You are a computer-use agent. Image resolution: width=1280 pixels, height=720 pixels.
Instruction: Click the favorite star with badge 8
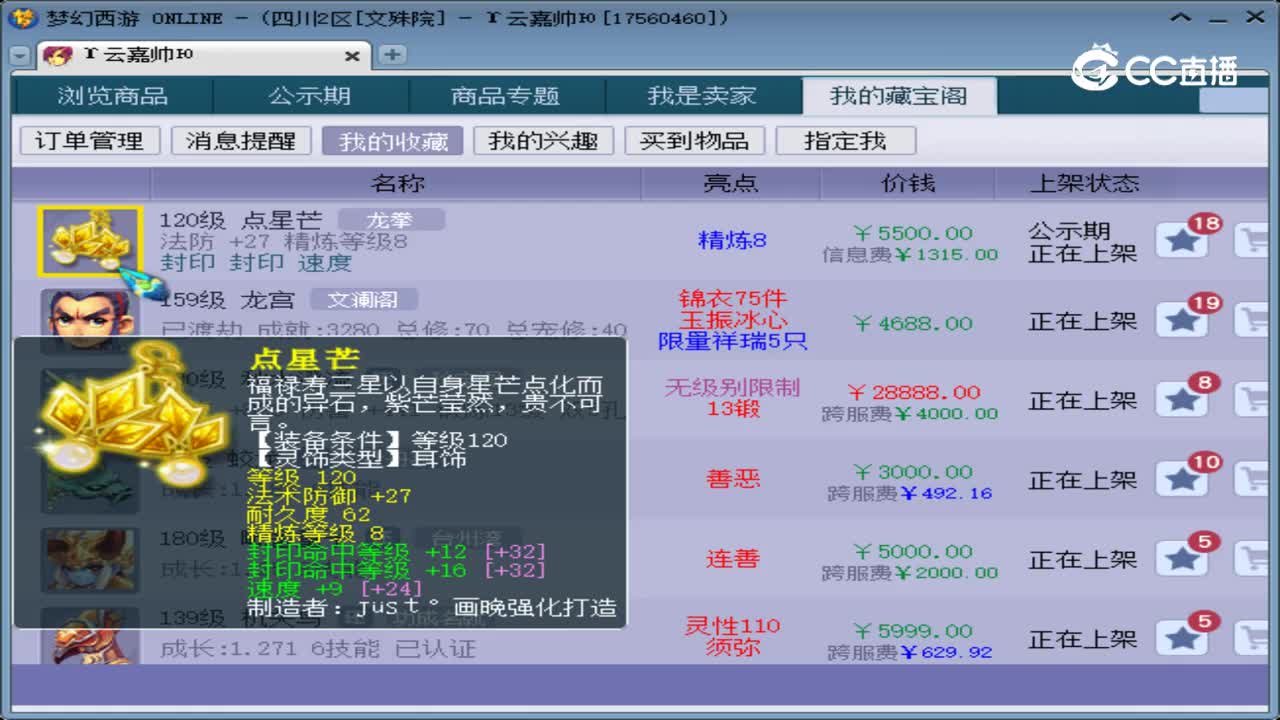(1182, 400)
